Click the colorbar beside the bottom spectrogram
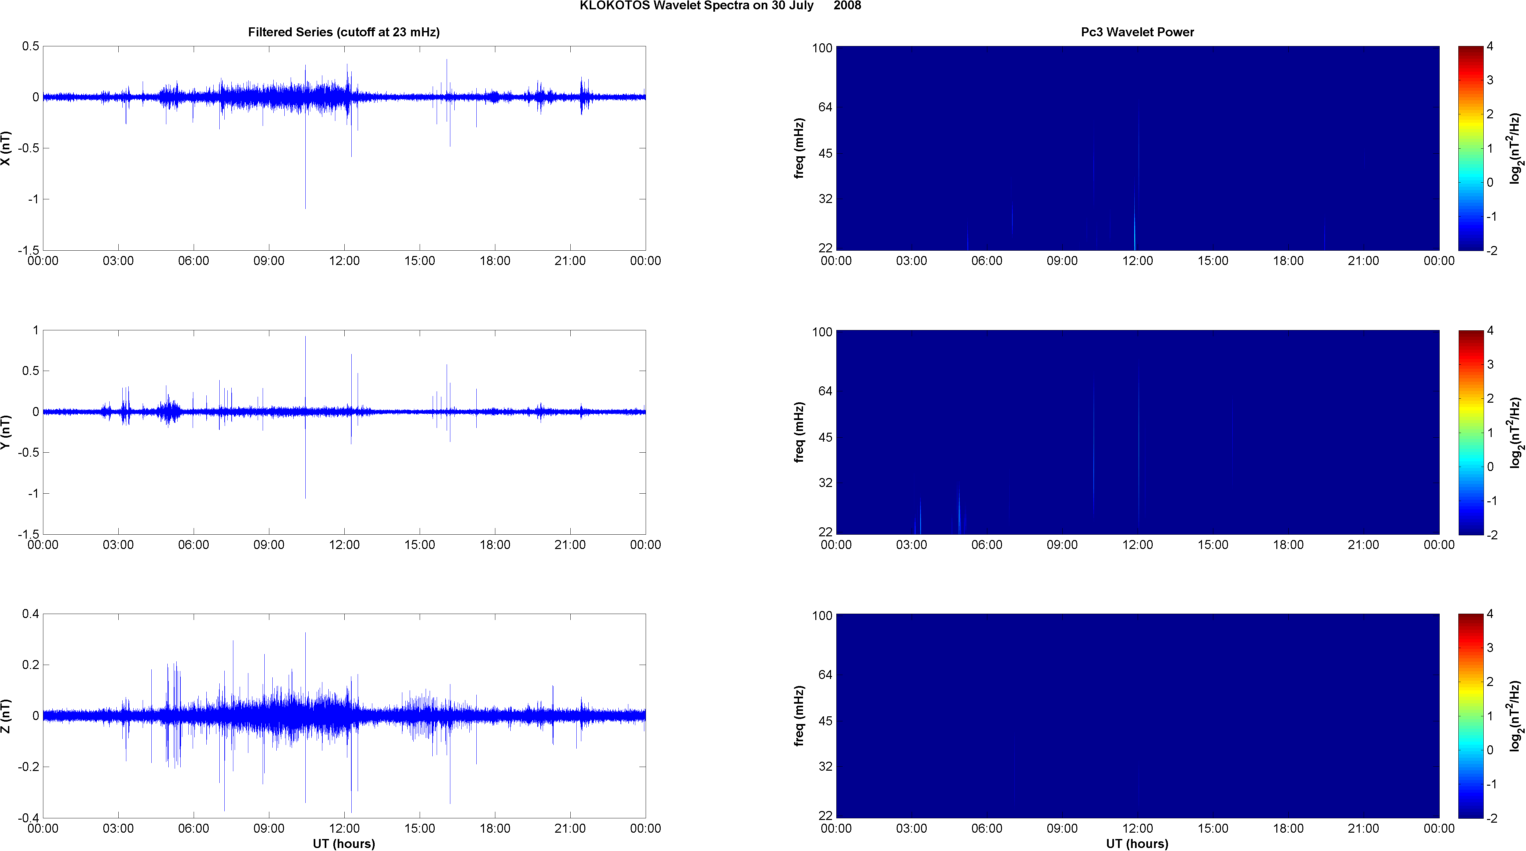The image size is (1526, 851). click(1470, 716)
